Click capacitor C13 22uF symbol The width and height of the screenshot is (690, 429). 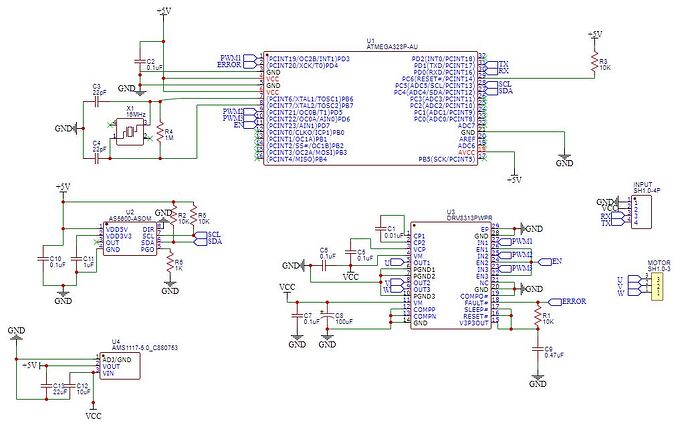[x=46, y=385]
